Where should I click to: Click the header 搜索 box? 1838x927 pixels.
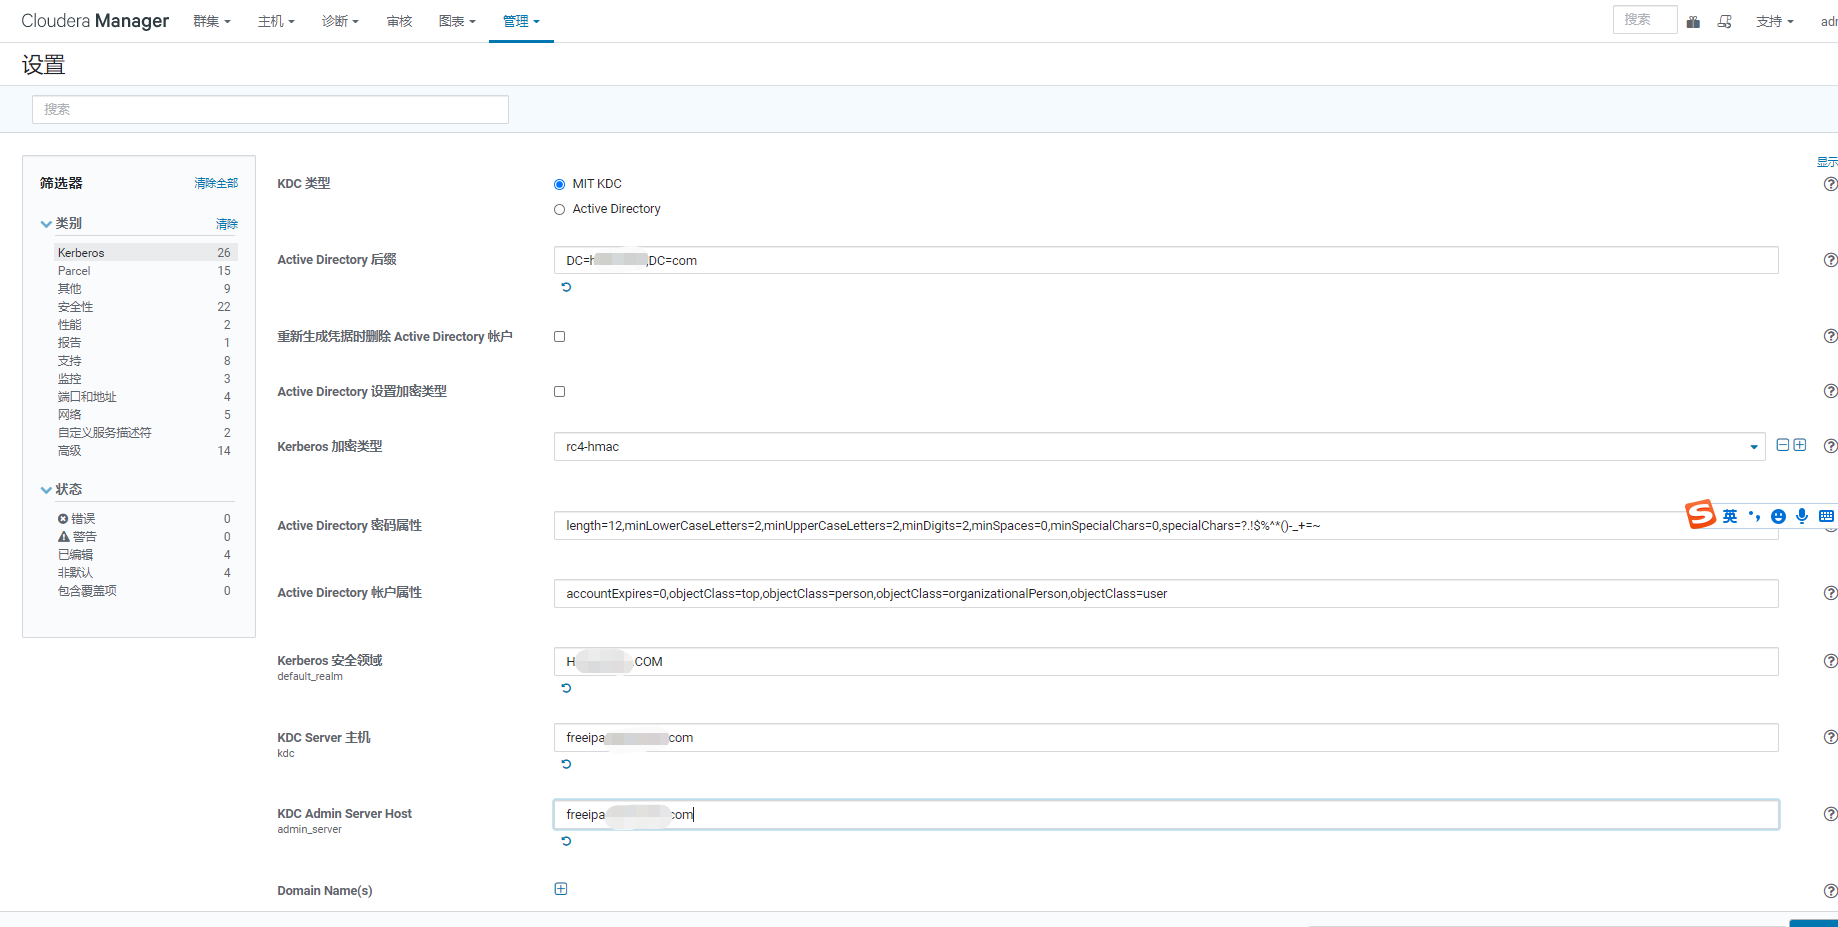[x=1644, y=20]
